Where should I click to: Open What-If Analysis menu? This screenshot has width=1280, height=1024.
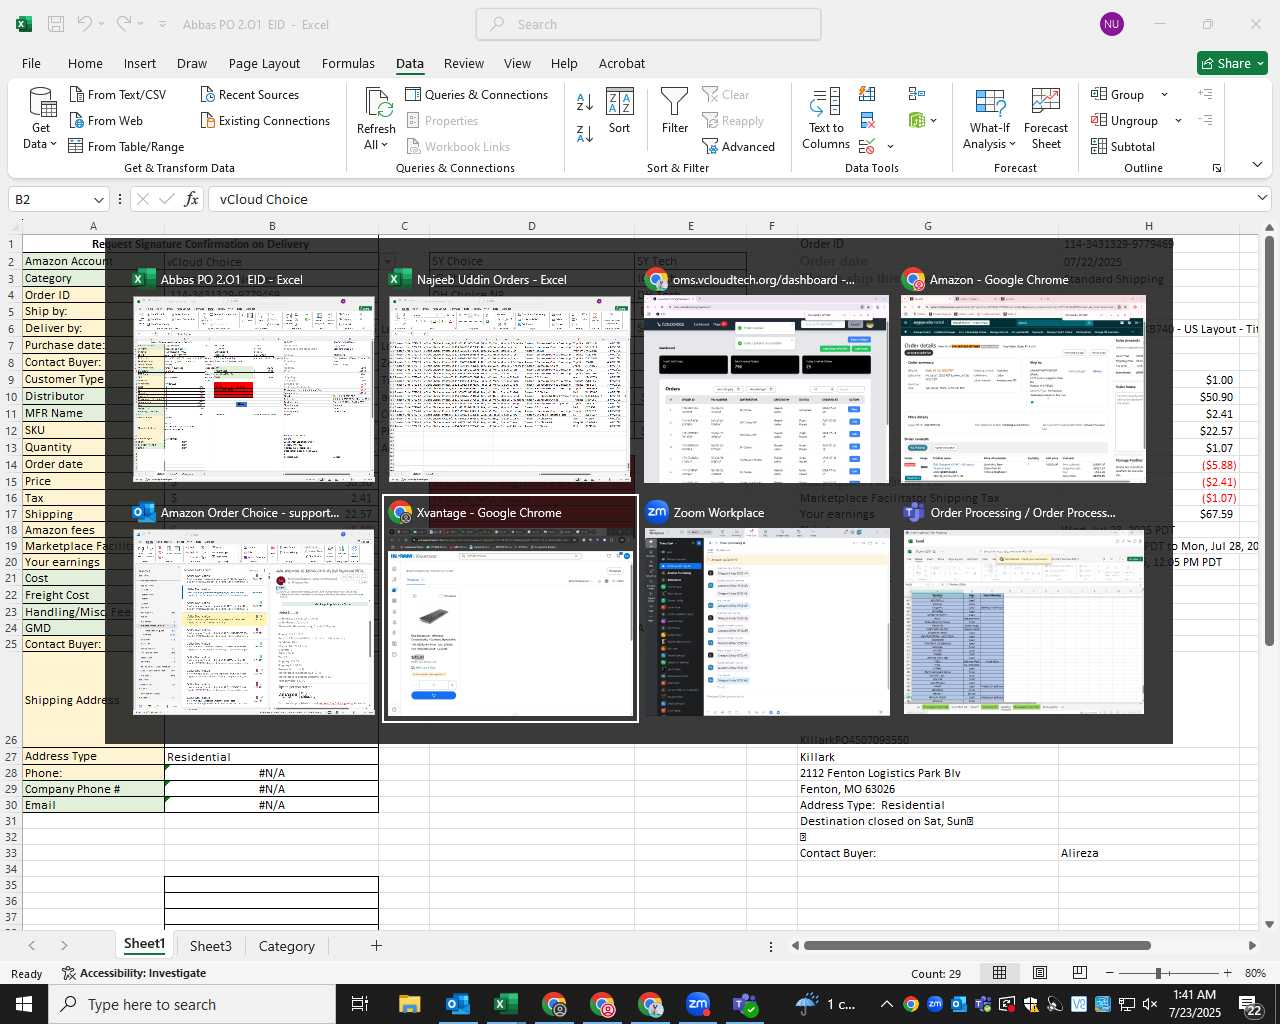[x=989, y=119]
